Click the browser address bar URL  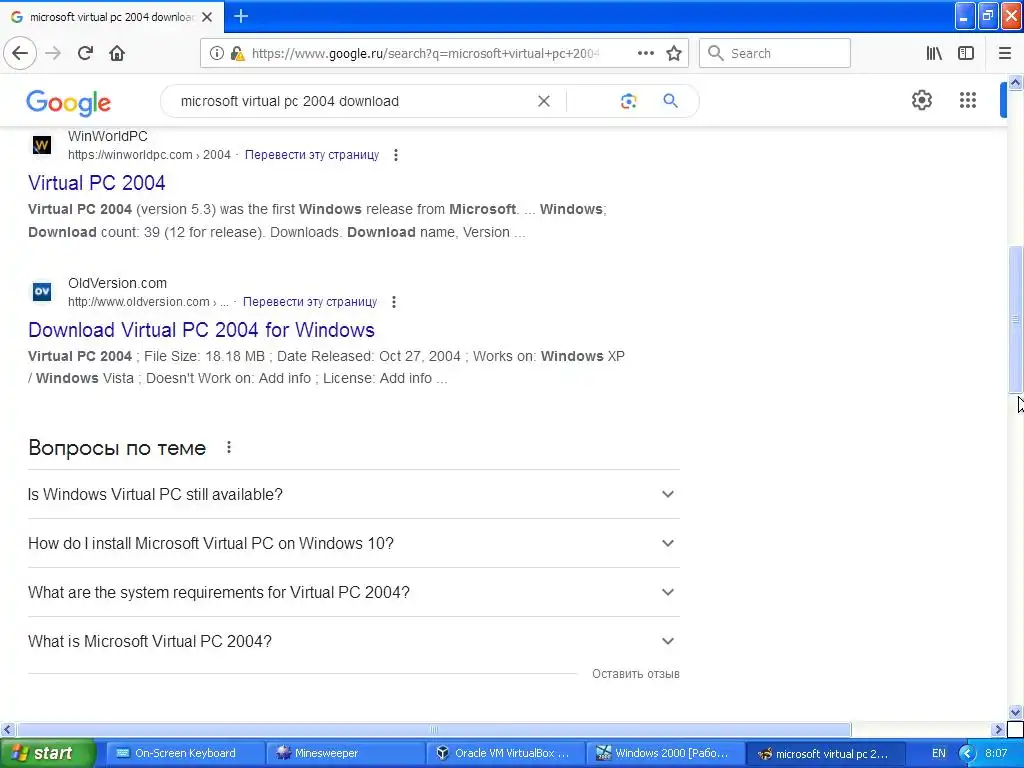[x=424, y=54]
